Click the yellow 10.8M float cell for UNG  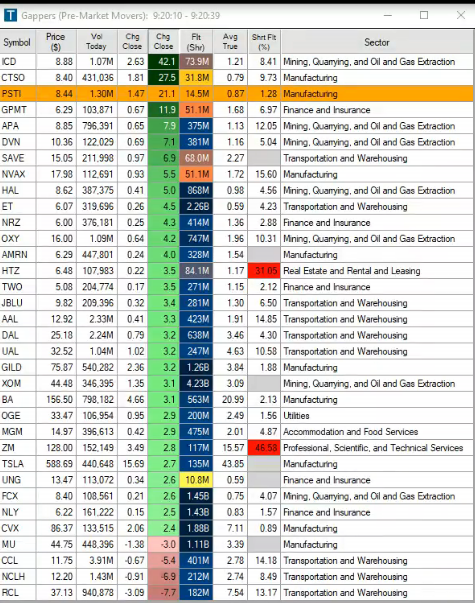[x=196, y=480]
